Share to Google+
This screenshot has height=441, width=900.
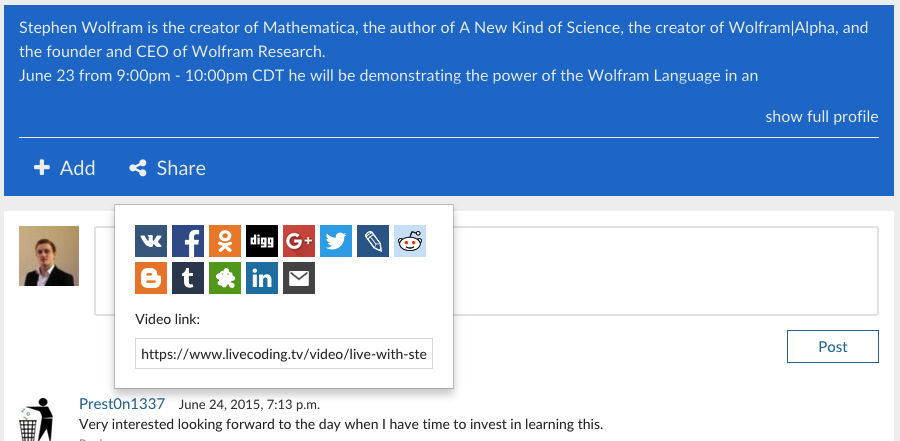click(299, 241)
